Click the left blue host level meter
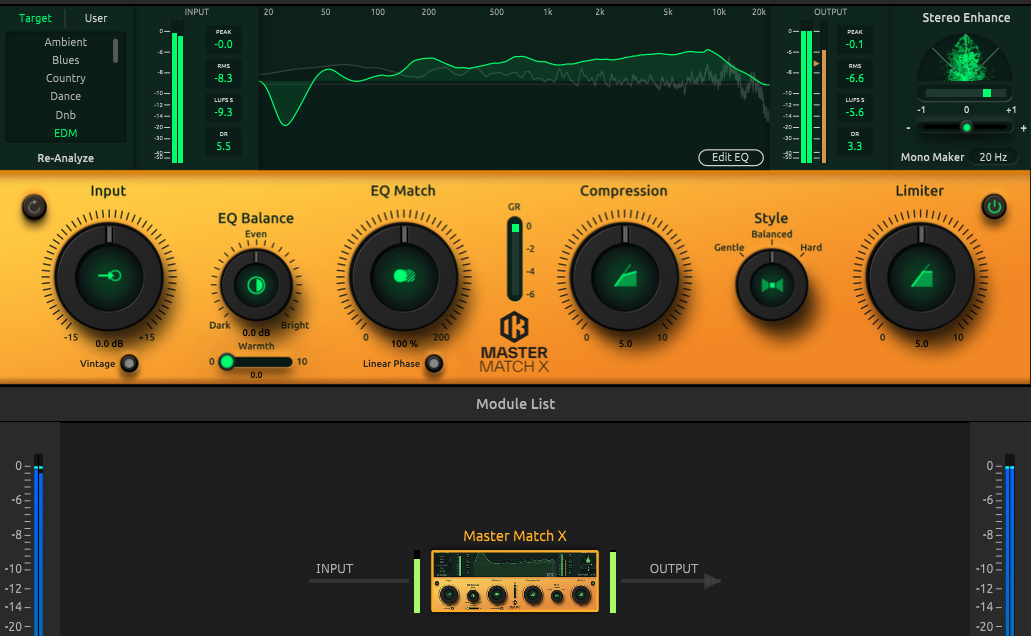The height and width of the screenshot is (636, 1031). [x=38, y=545]
